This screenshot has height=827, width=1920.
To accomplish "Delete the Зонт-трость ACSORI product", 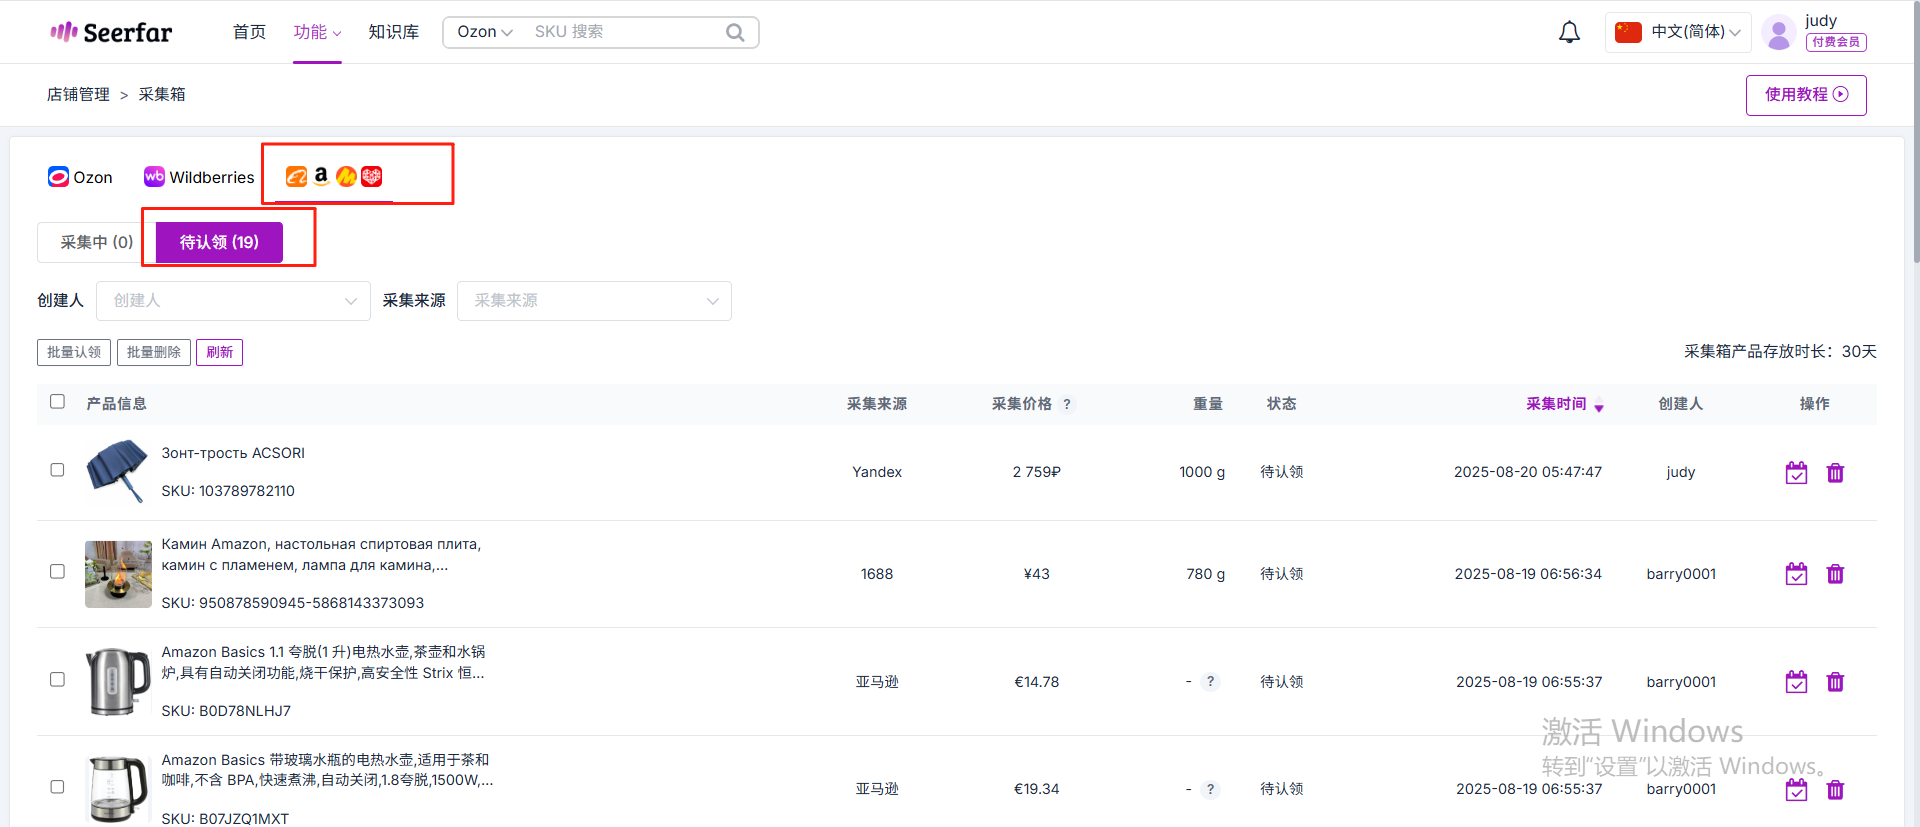I will (x=1835, y=473).
